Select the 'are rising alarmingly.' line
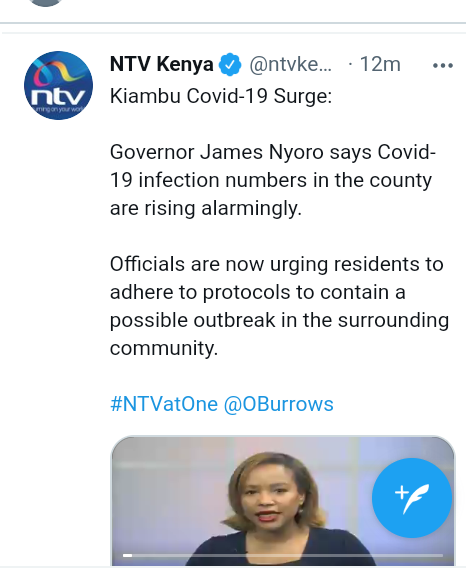This screenshot has width=466, height=570. pos(206,209)
